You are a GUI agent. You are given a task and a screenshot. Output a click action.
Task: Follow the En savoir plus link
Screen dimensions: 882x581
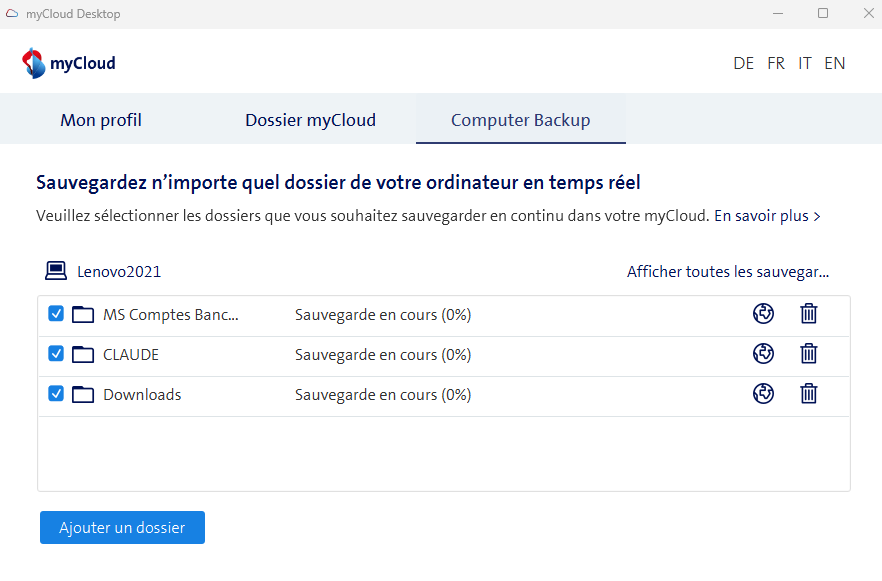click(x=766, y=216)
